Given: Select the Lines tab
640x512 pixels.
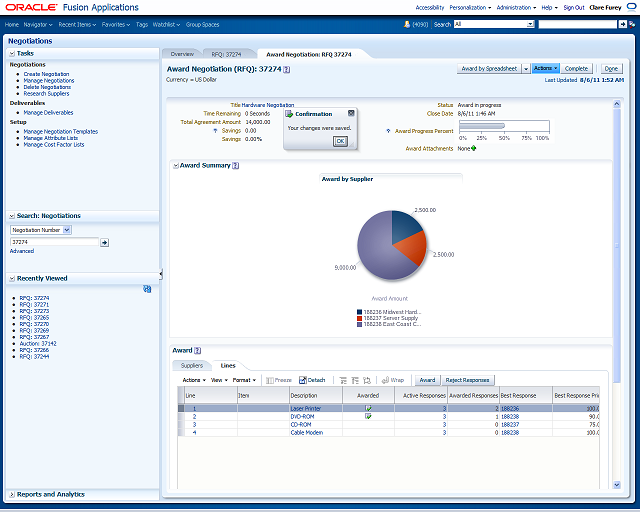Looking at the screenshot, I should (228, 365).
